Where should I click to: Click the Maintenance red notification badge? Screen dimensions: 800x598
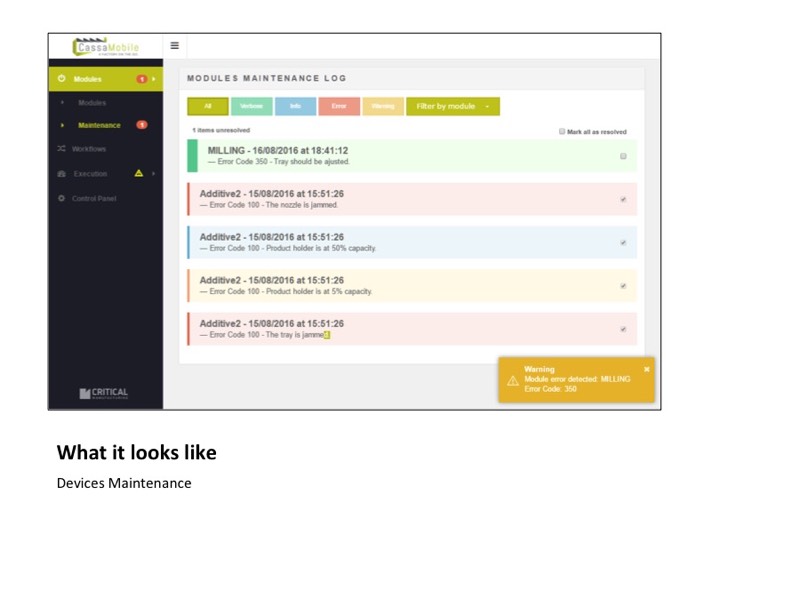tap(142, 125)
